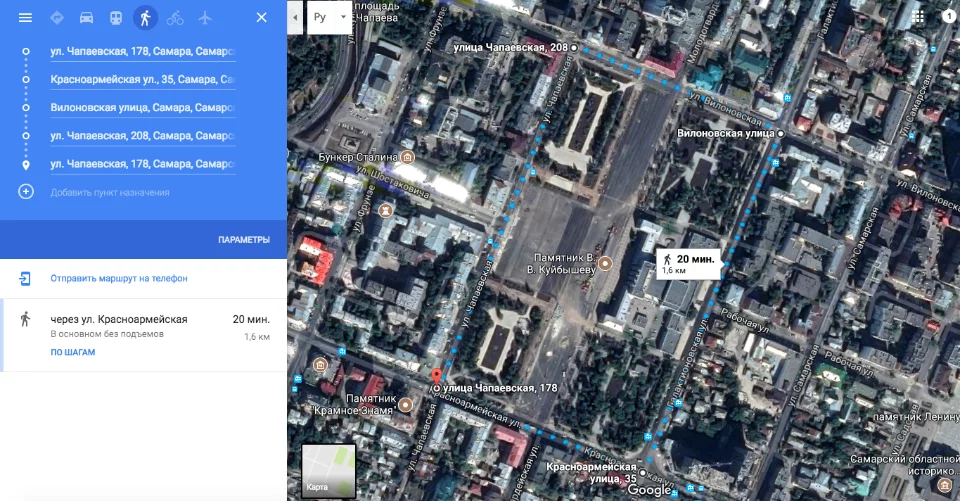Click the Вилоновская улица waypoint marker

click(x=780, y=133)
